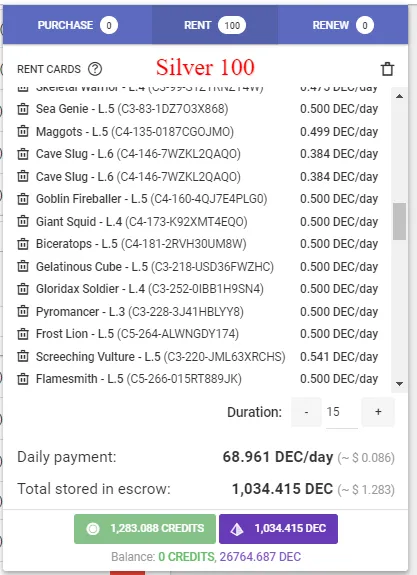
Task: Click the 0.499 DEC/day price for Maggots
Action: 339,132
